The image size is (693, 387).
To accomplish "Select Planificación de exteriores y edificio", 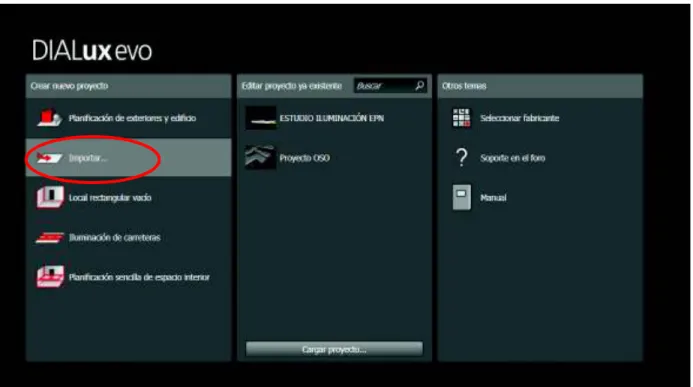I will click(132, 118).
